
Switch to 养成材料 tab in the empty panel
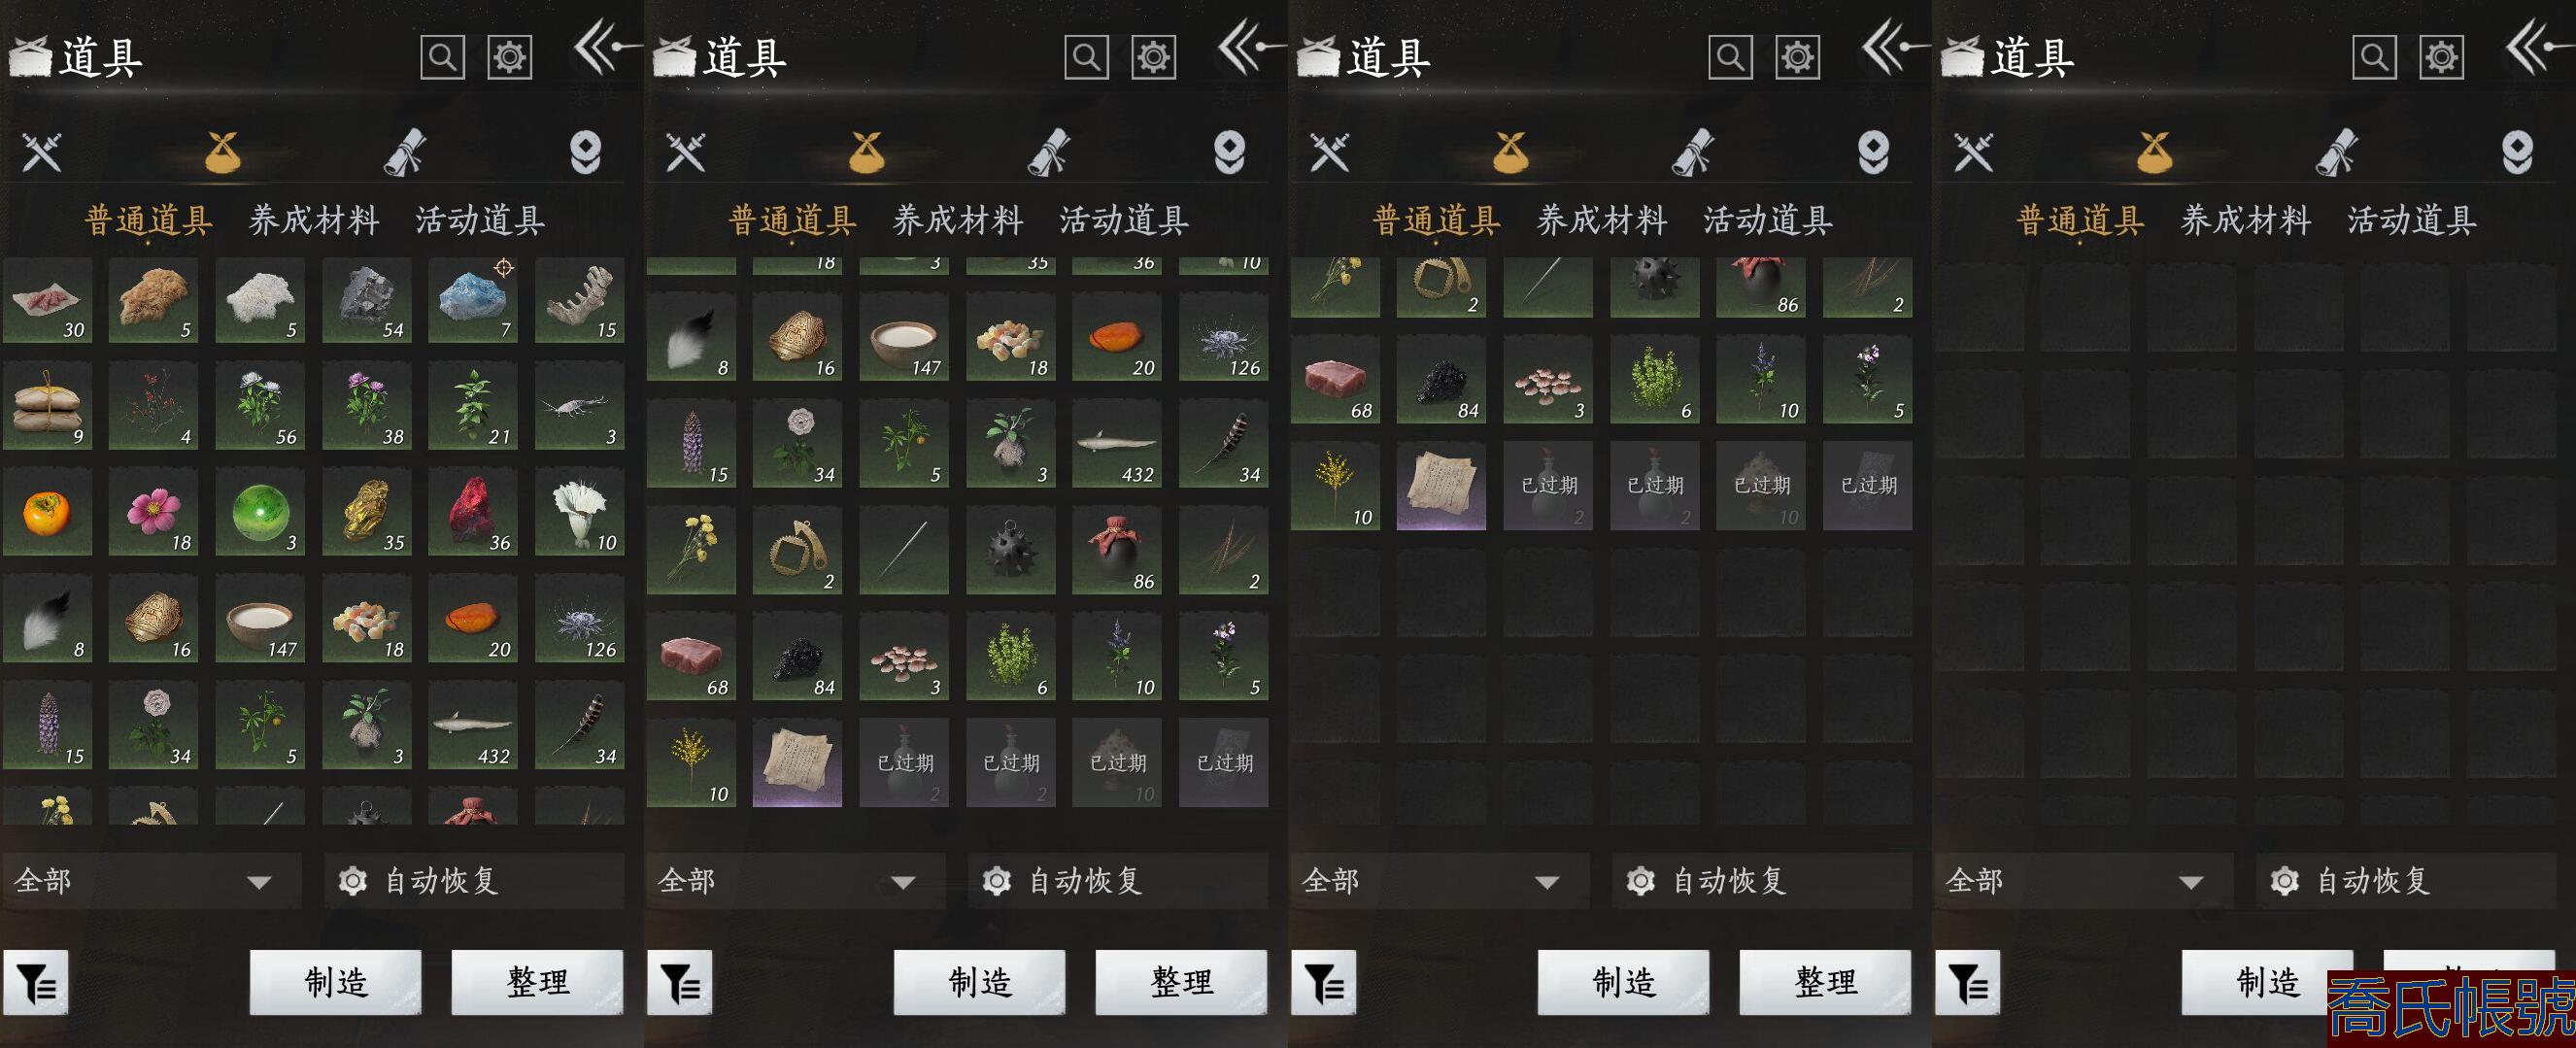point(2245,220)
